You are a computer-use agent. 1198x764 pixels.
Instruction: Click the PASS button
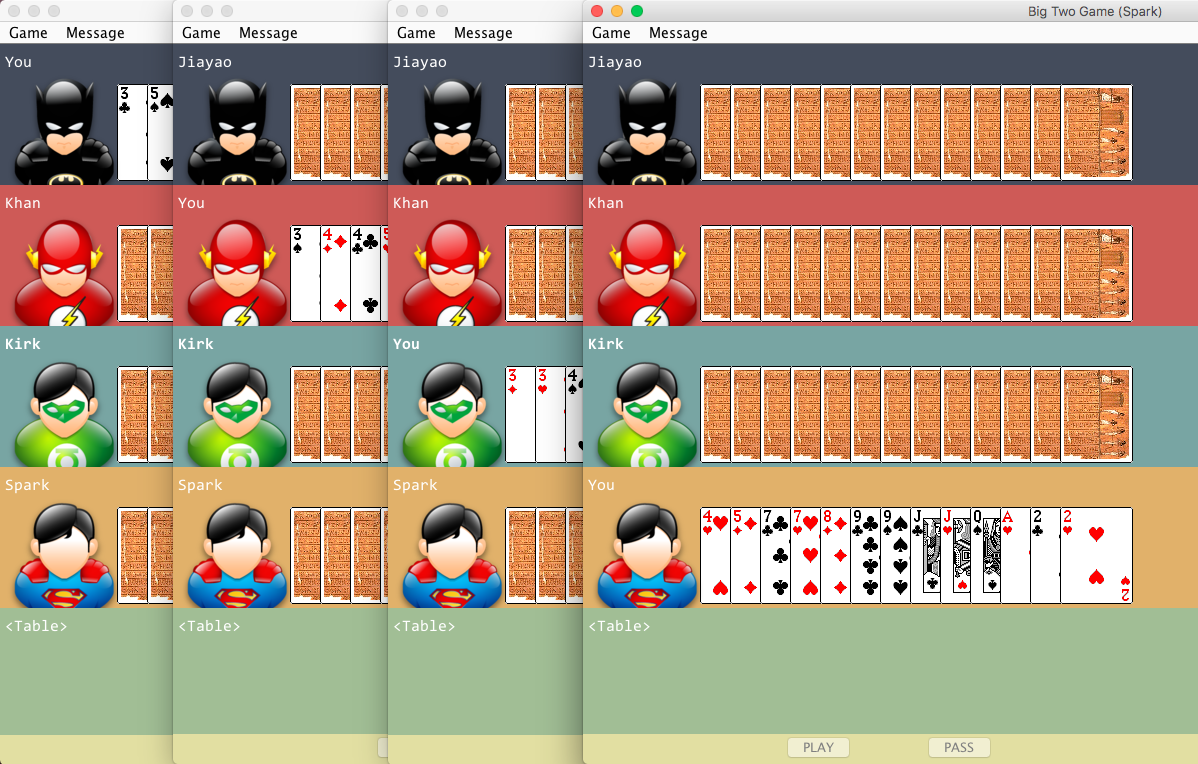pos(959,747)
